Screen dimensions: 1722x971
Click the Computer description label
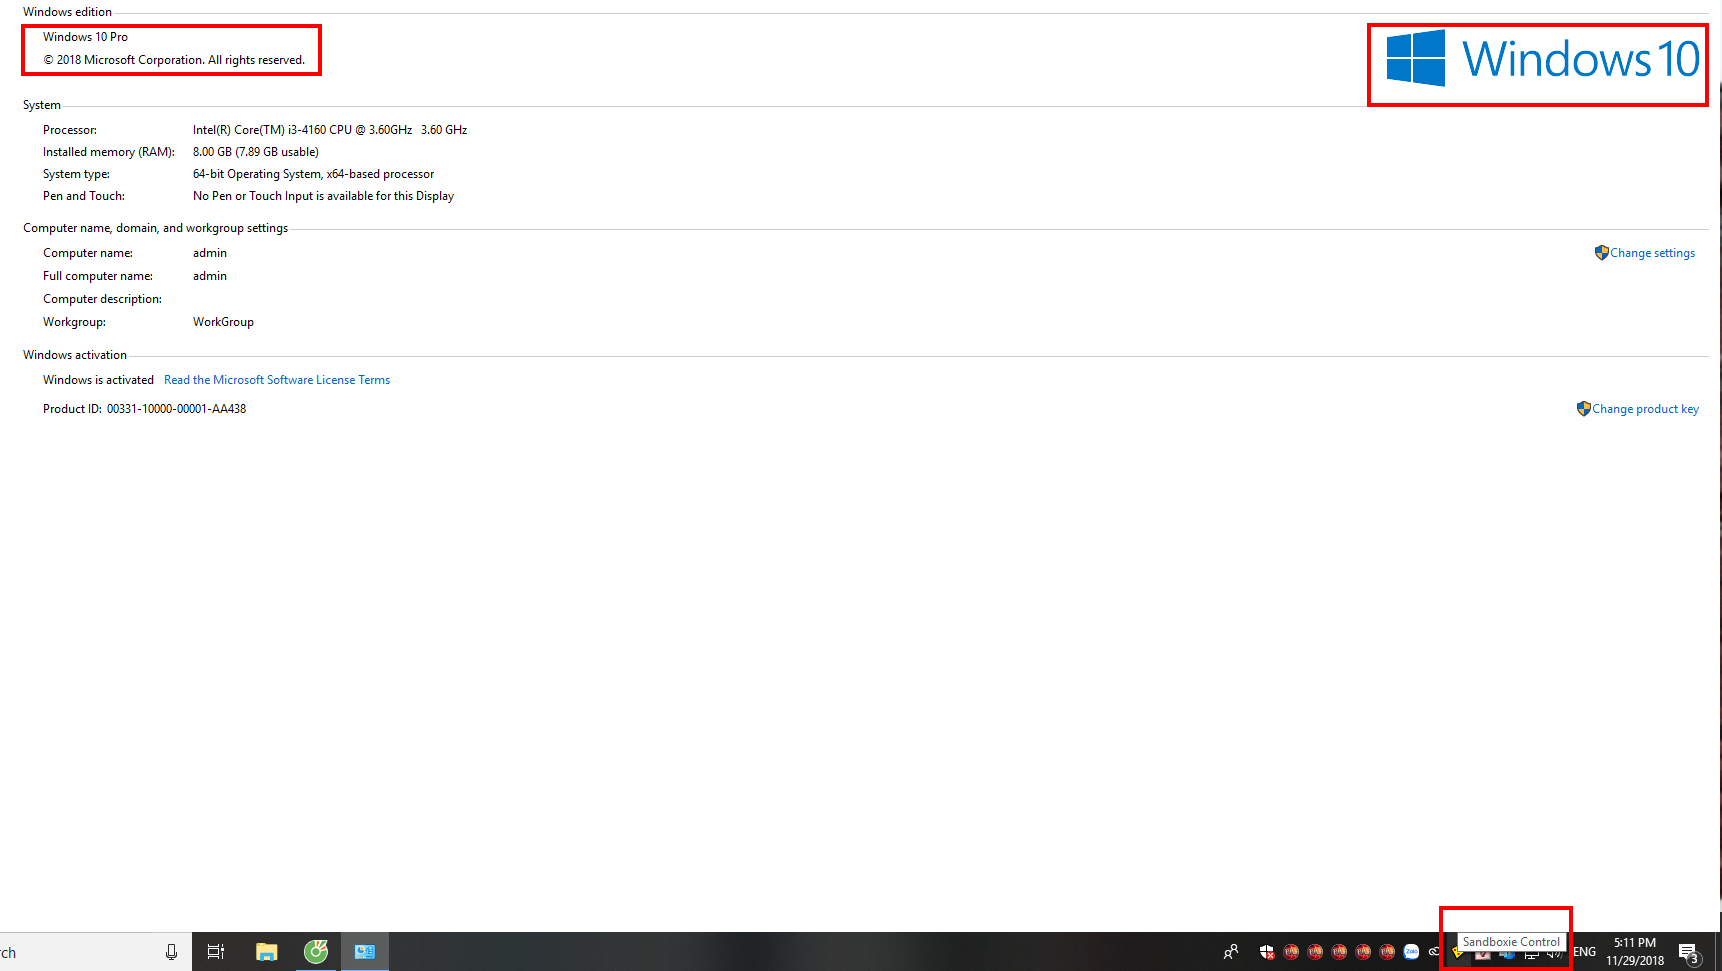(102, 299)
